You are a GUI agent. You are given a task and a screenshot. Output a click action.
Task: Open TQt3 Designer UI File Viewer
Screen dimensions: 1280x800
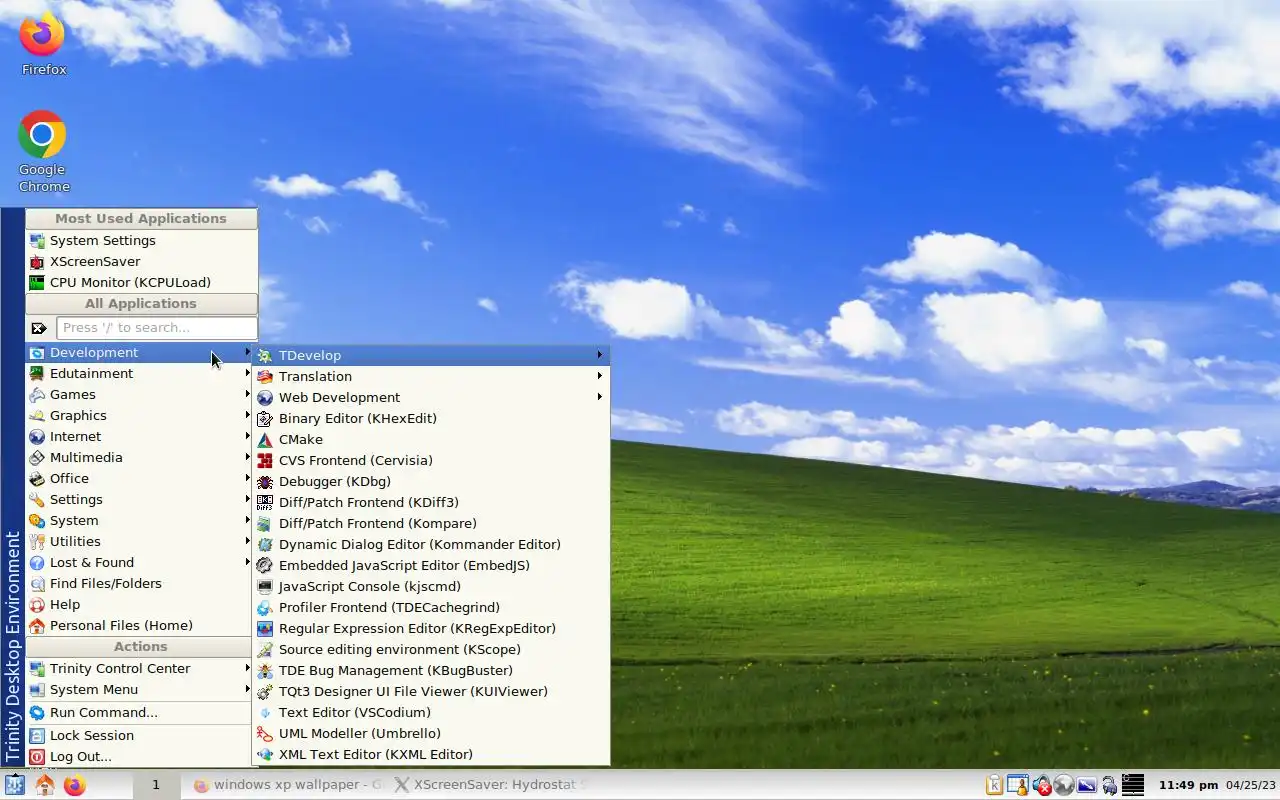point(431,691)
